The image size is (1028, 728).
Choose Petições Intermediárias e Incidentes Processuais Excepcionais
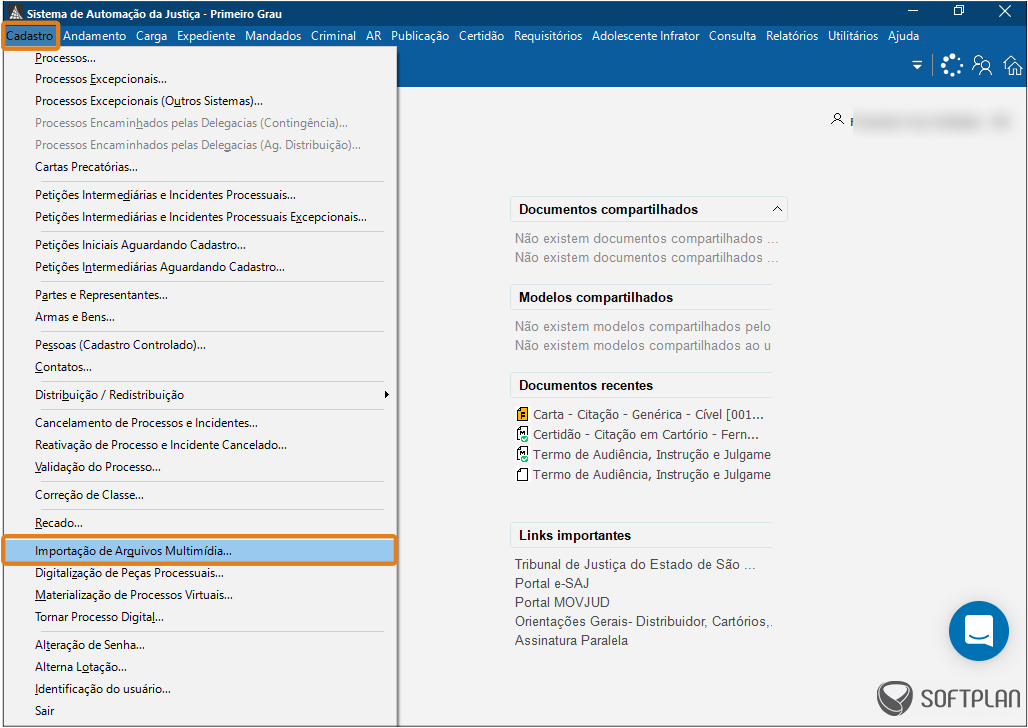200,217
